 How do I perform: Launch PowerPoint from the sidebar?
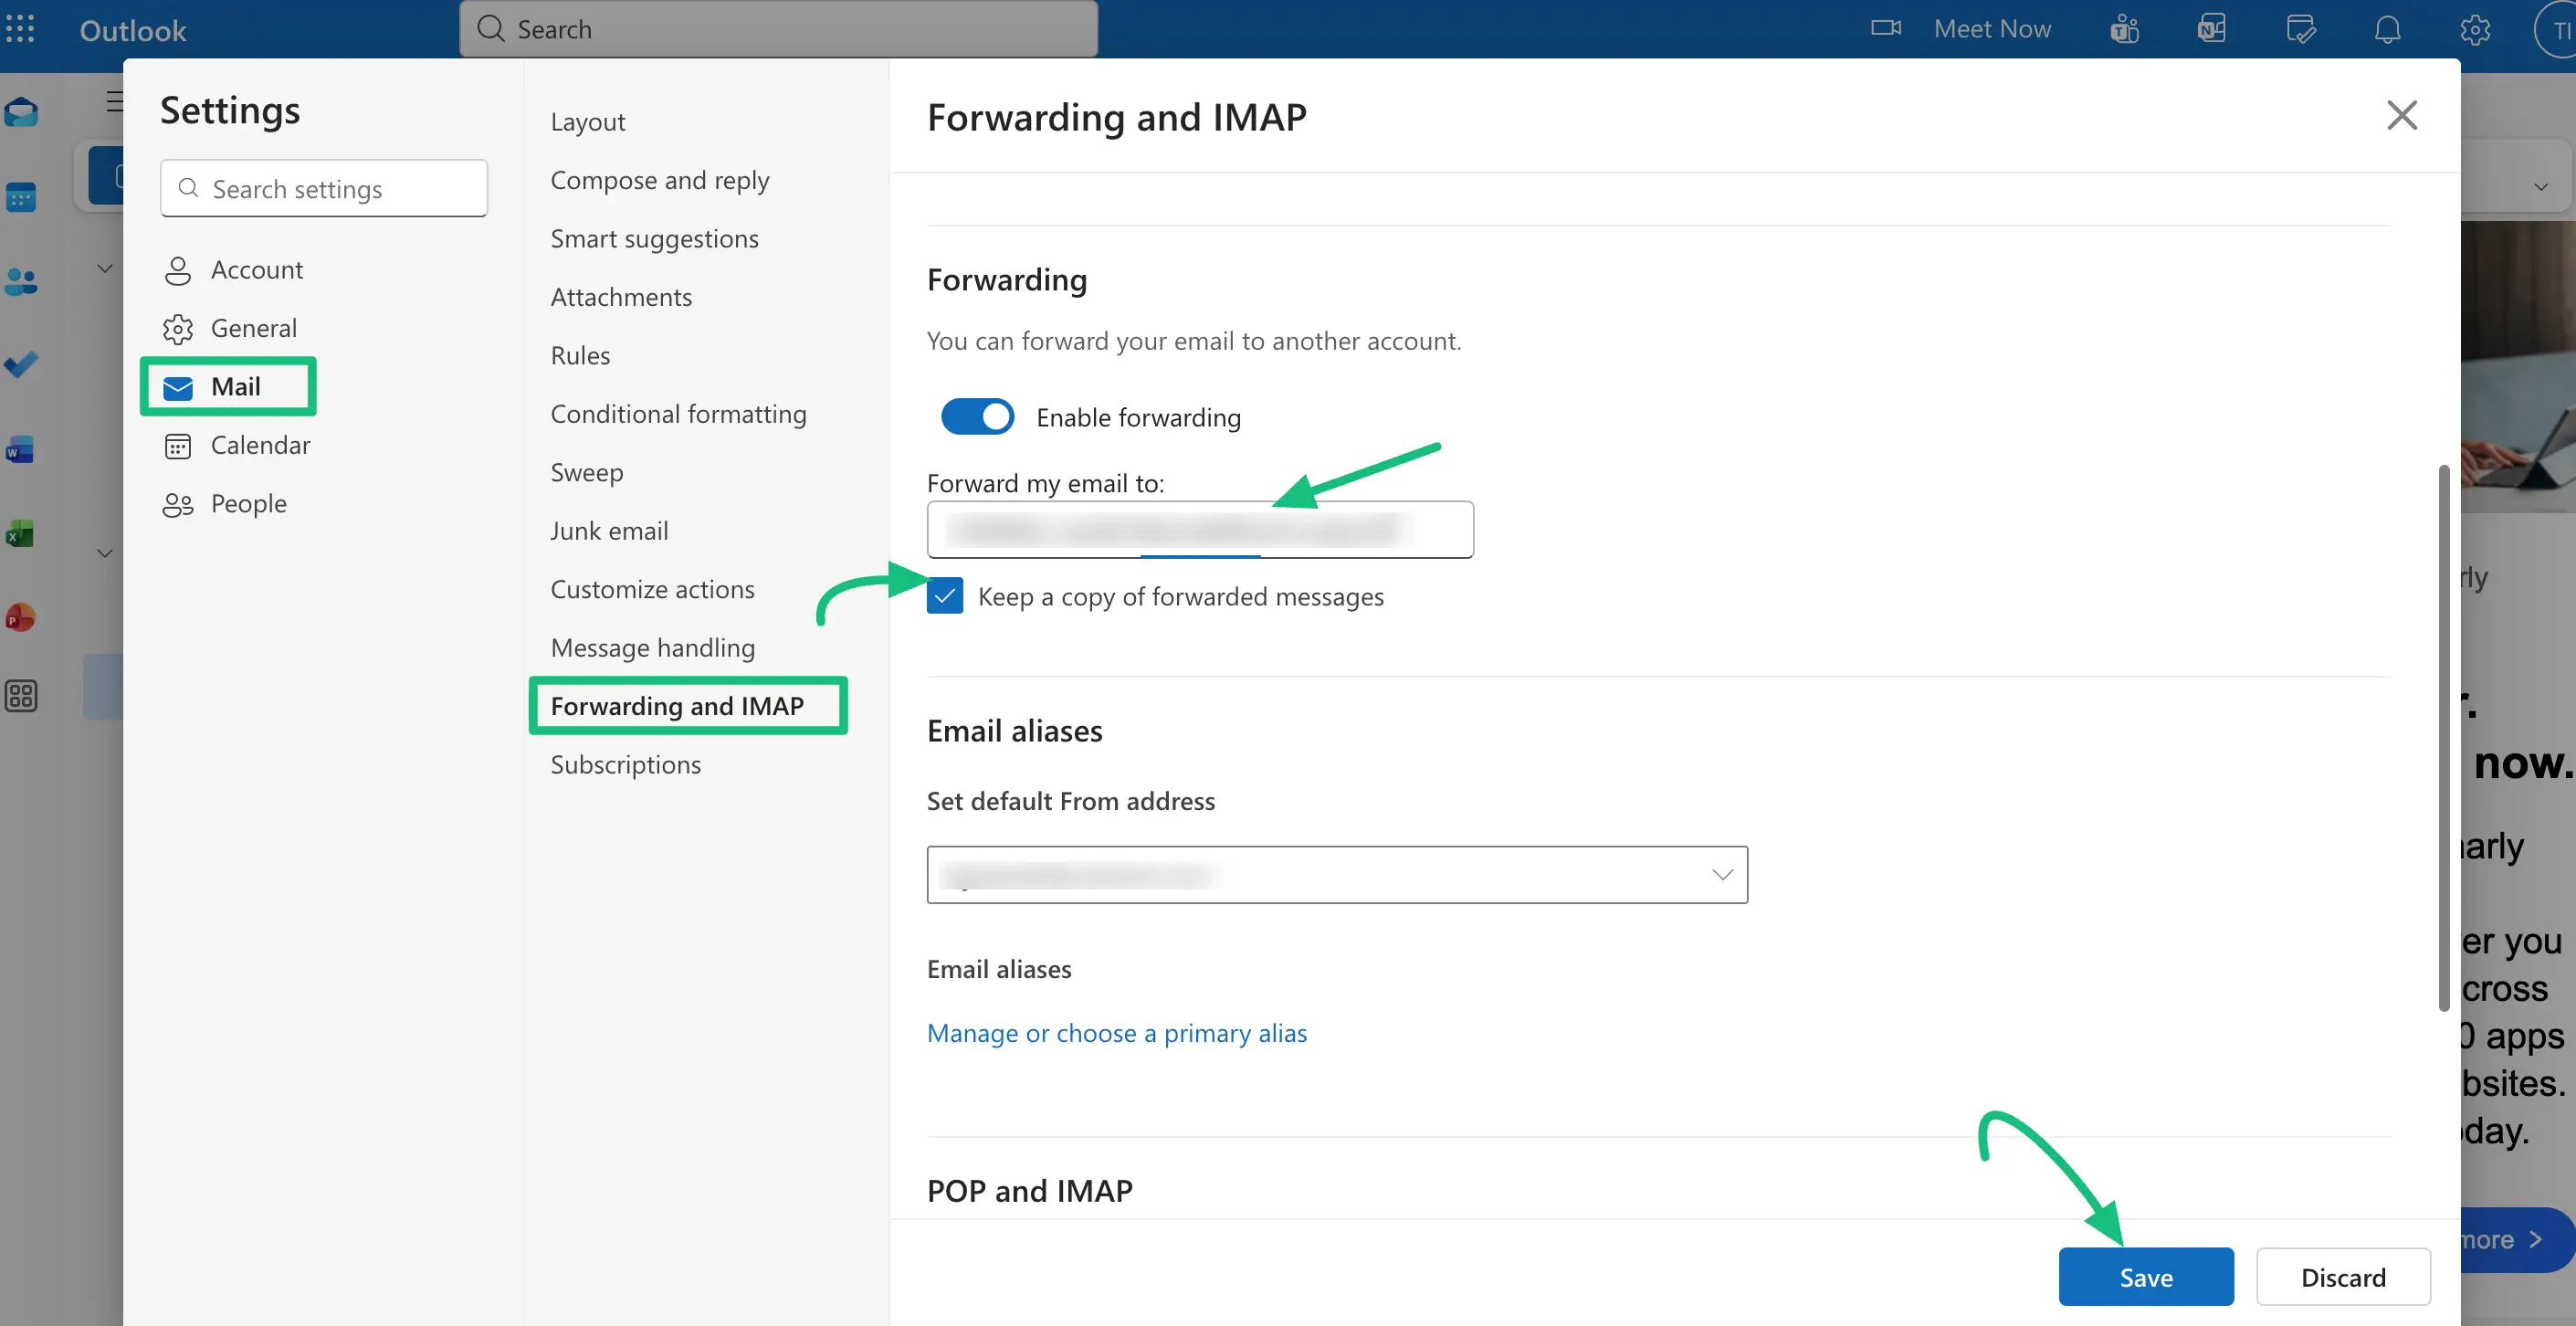(x=20, y=617)
